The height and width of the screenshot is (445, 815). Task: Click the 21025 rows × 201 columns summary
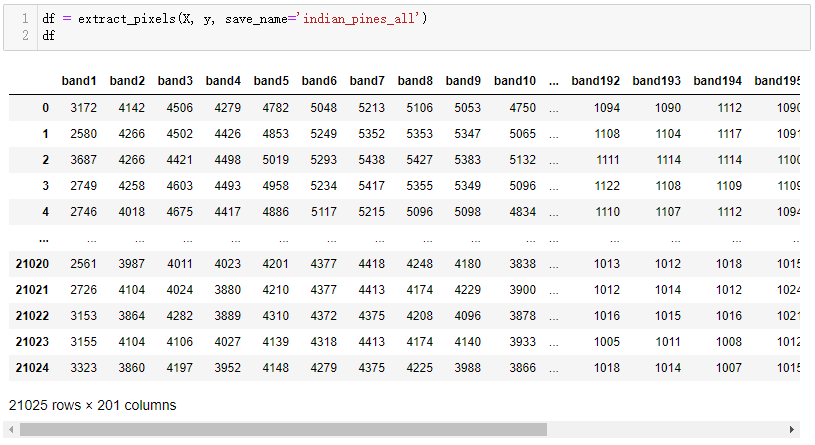[93, 405]
